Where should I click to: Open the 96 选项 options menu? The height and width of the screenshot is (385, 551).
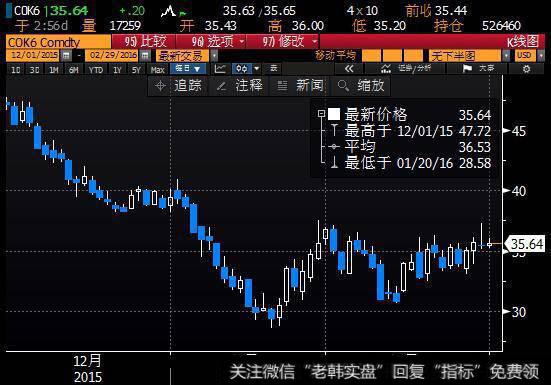point(212,42)
